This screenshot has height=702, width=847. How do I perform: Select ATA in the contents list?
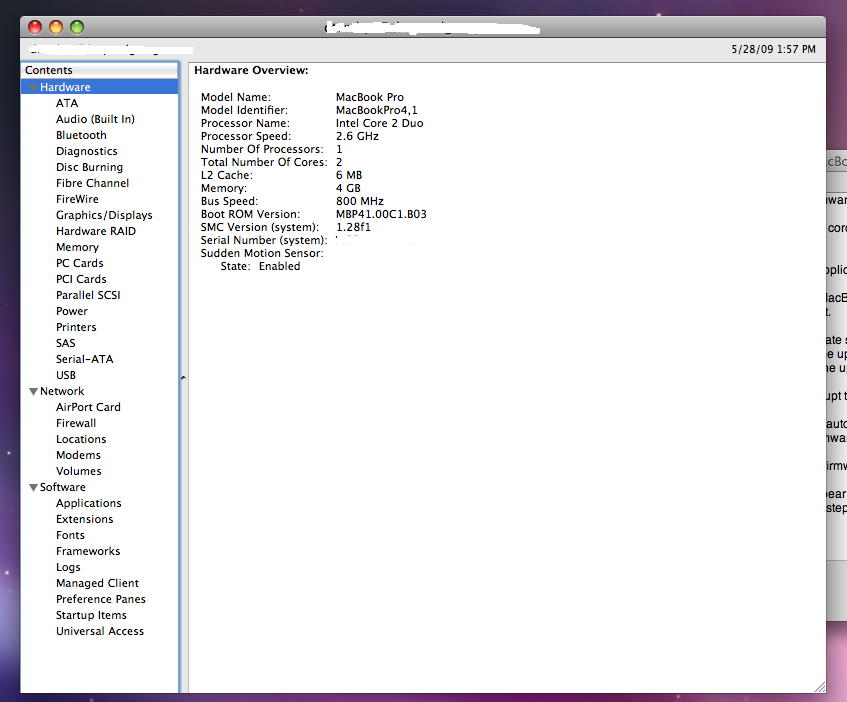coord(67,103)
